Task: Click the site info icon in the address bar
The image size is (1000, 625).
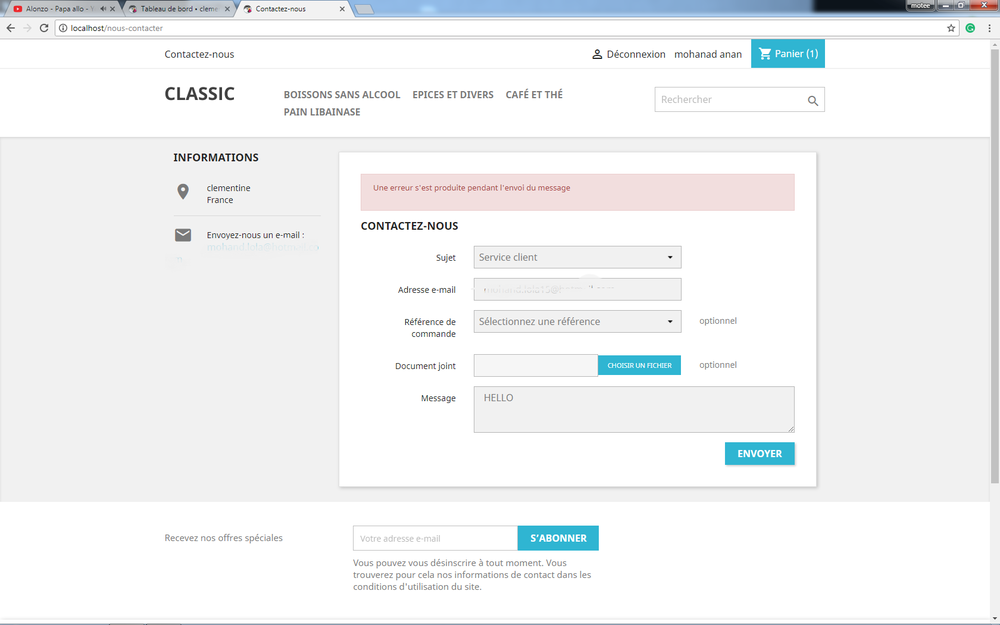Action: pos(63,28)
